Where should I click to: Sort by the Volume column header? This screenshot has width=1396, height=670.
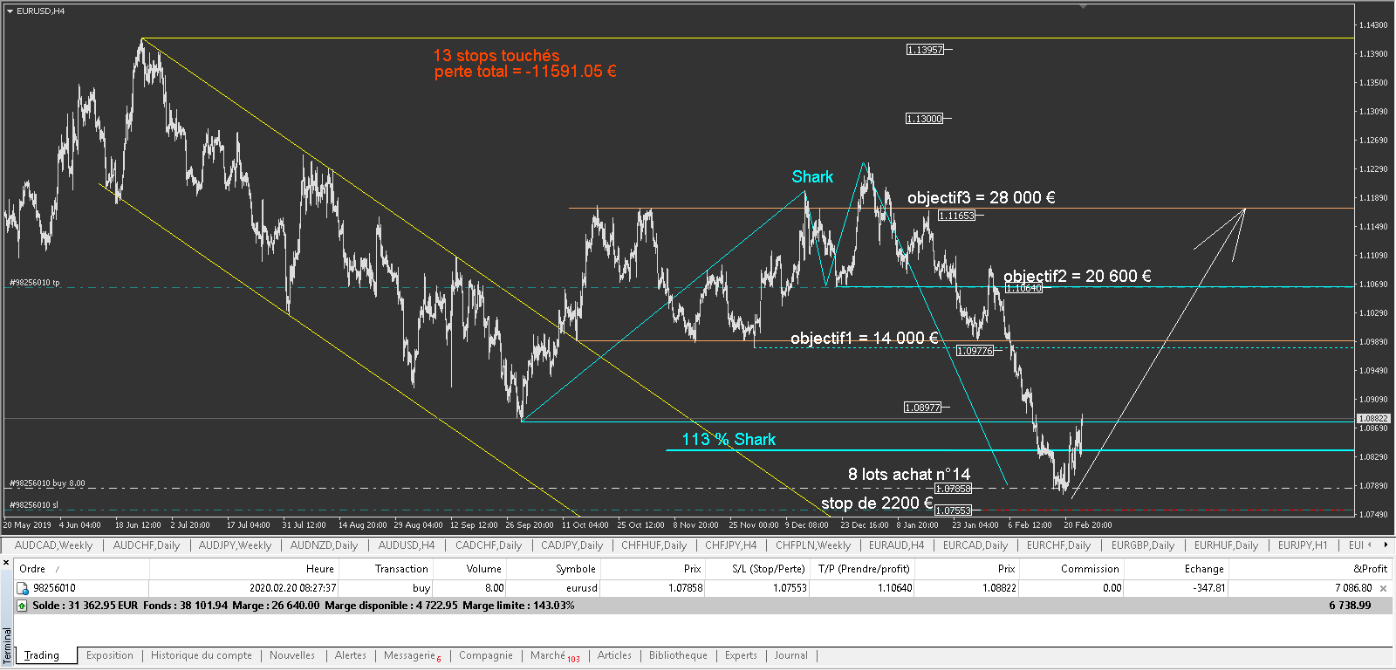click(471, 568)
